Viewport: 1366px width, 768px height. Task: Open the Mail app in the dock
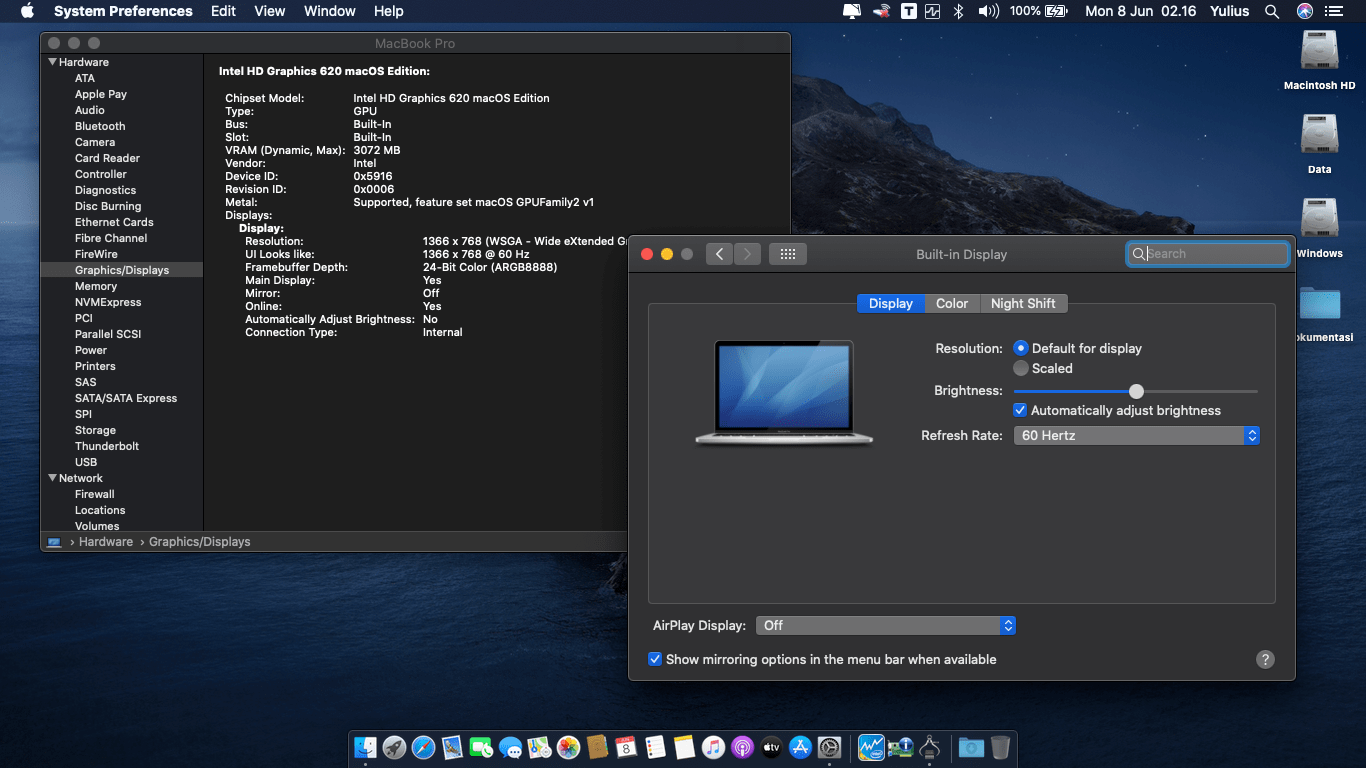coord(452,747)
